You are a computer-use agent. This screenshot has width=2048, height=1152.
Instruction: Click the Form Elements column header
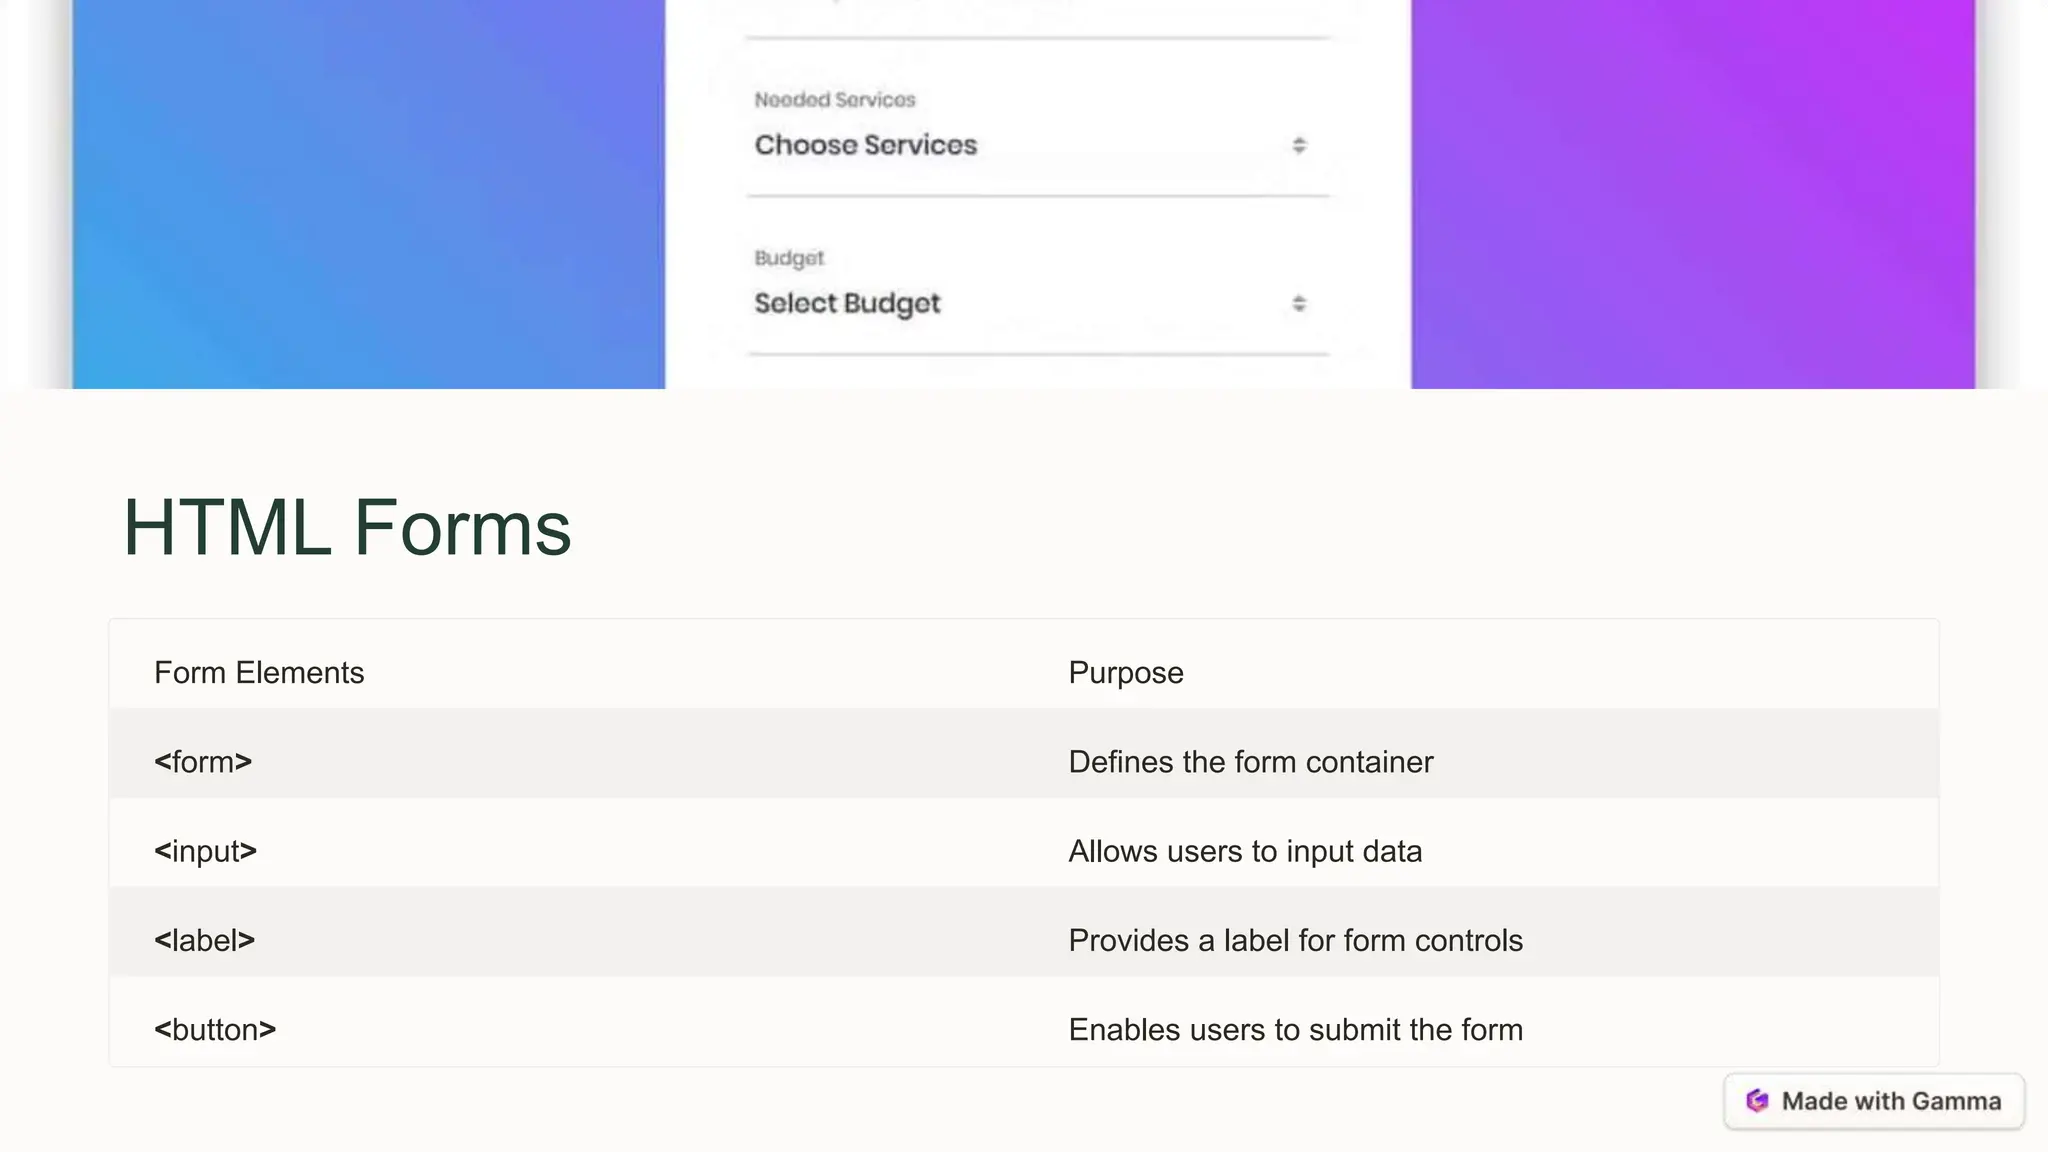(259, 673)
